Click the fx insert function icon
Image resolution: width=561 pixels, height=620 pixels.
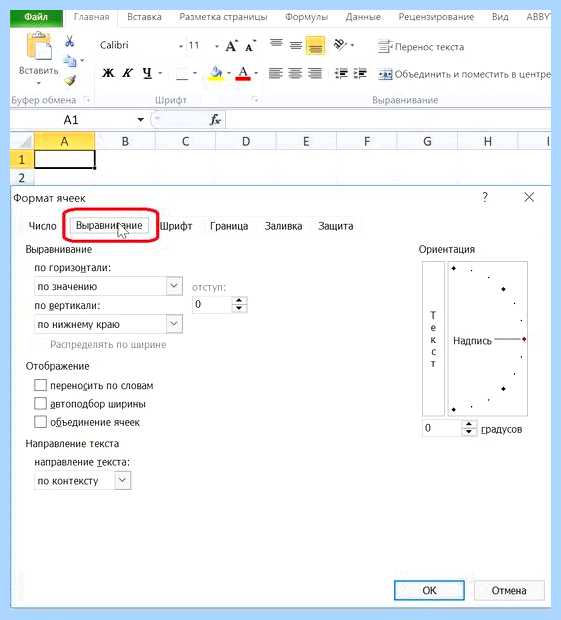215,119
